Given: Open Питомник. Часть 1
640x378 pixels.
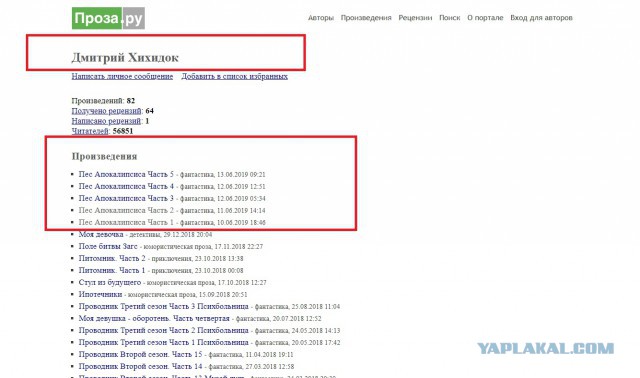Looking at the screenshot, I should [x=112, y=270].
